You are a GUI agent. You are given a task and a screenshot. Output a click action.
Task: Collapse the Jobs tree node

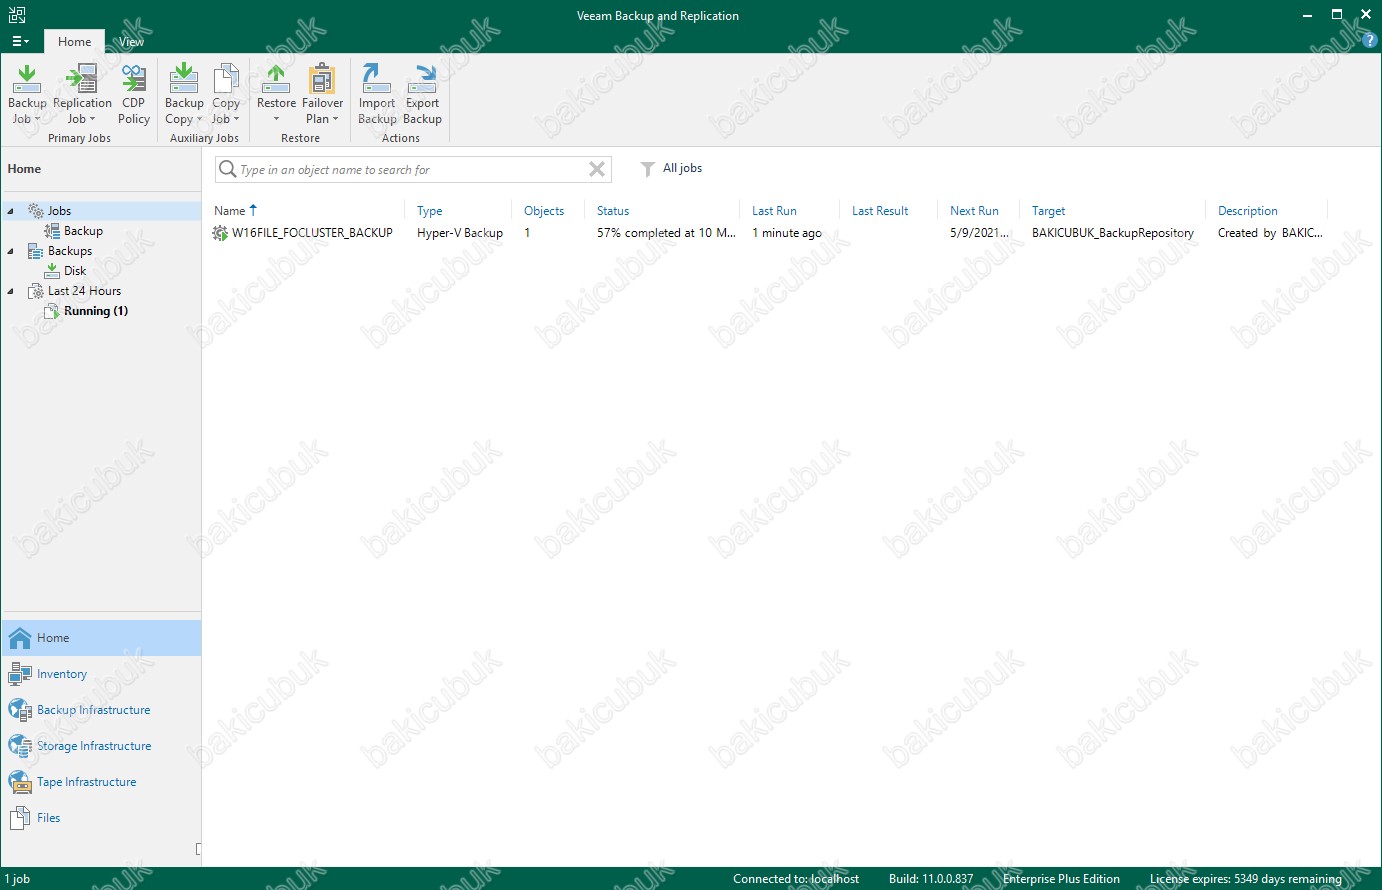11,211
